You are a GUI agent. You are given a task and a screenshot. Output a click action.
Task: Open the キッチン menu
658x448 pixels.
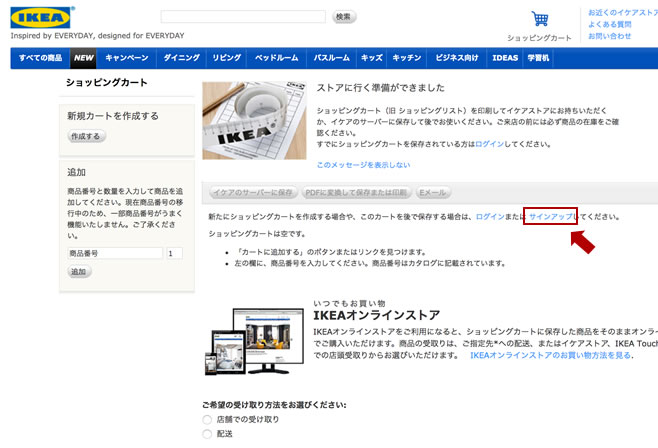point(407,58)
